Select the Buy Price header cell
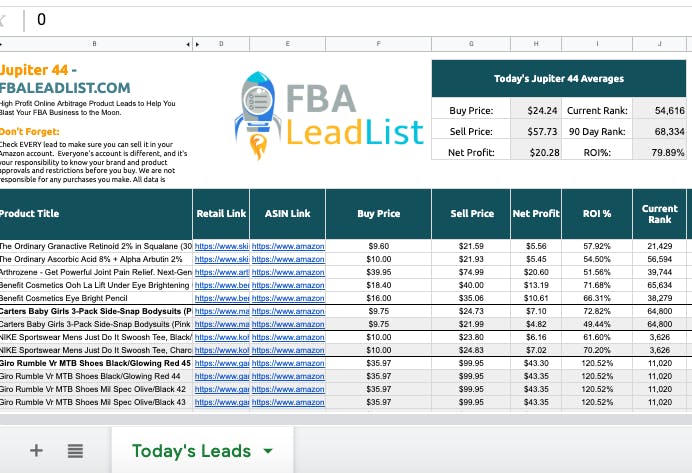 point(378,214)
